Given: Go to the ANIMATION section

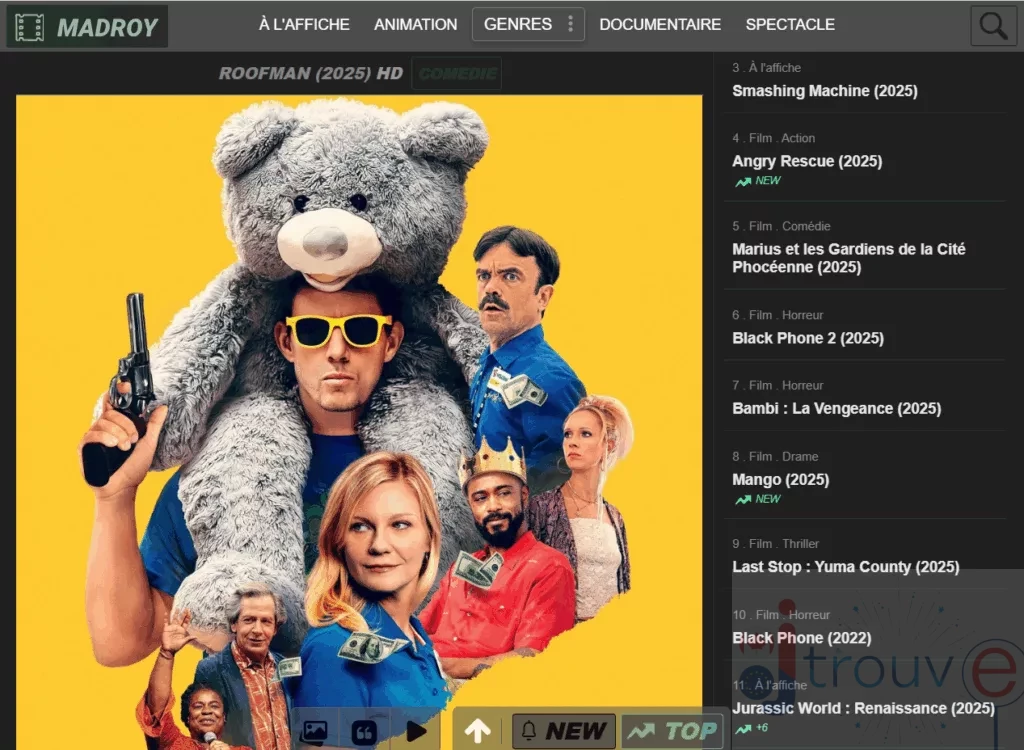Looking at the screenshot, I should click(x=415, y=24).
